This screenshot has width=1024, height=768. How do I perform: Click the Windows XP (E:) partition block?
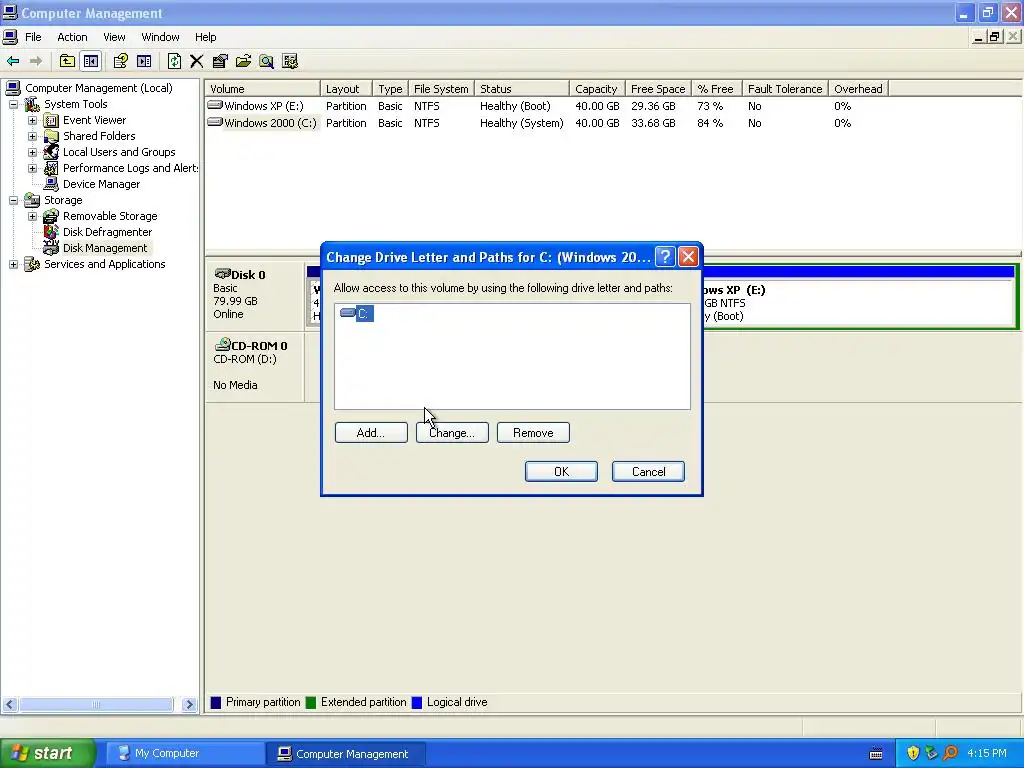click(859, 303)
